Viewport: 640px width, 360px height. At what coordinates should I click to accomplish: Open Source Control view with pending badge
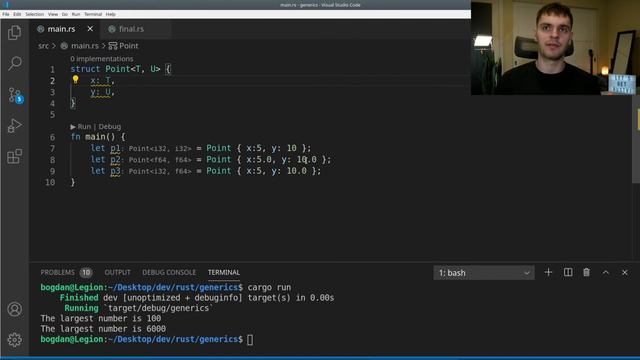coord(15,95)
